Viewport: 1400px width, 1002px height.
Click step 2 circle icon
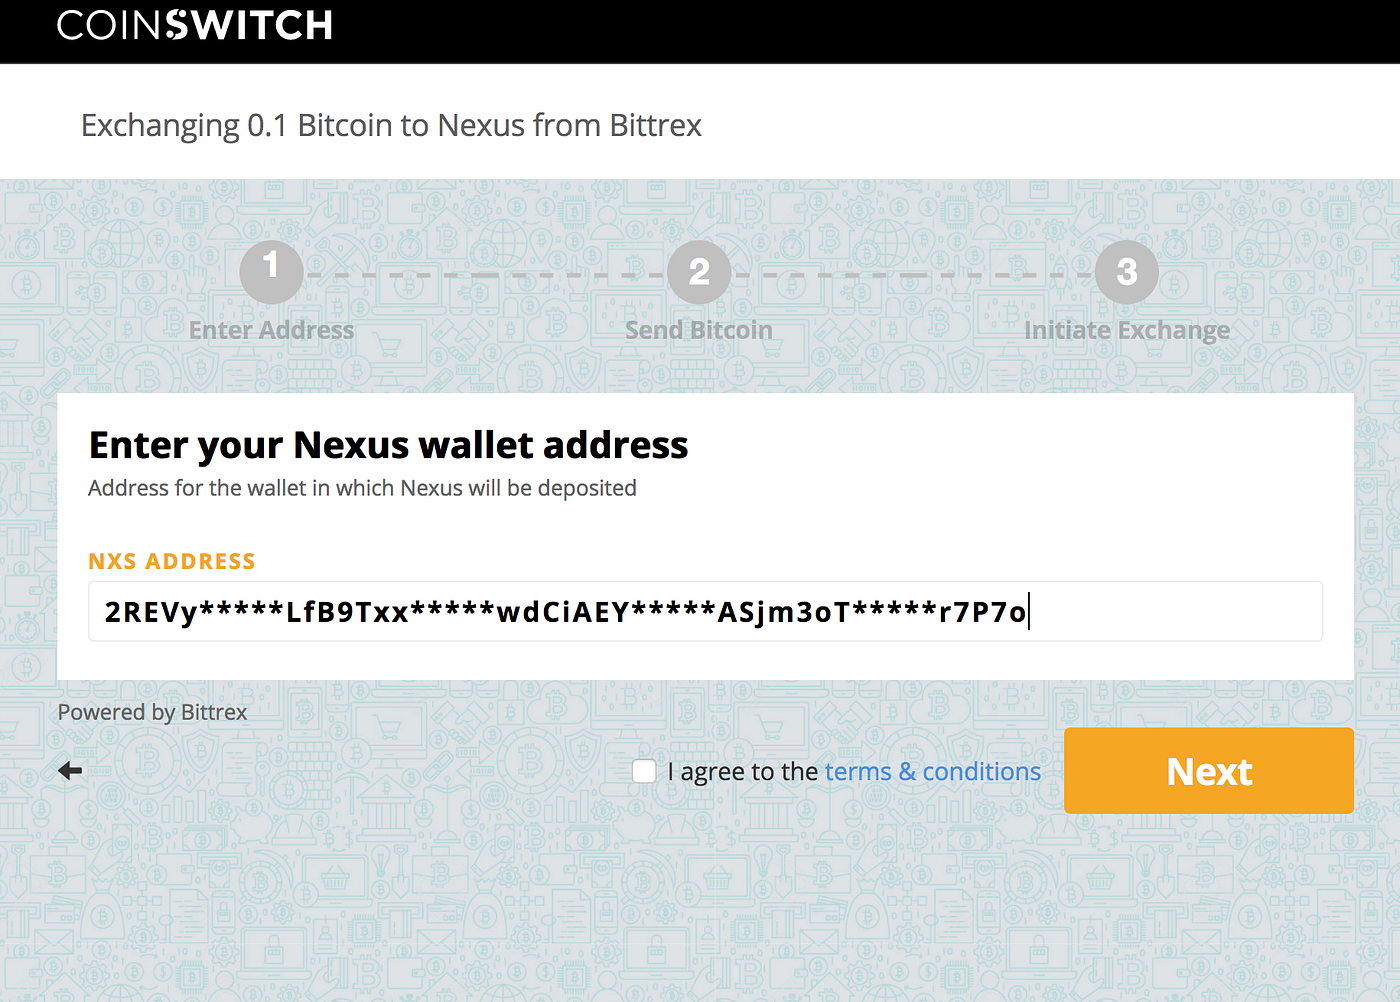point(699,271)
